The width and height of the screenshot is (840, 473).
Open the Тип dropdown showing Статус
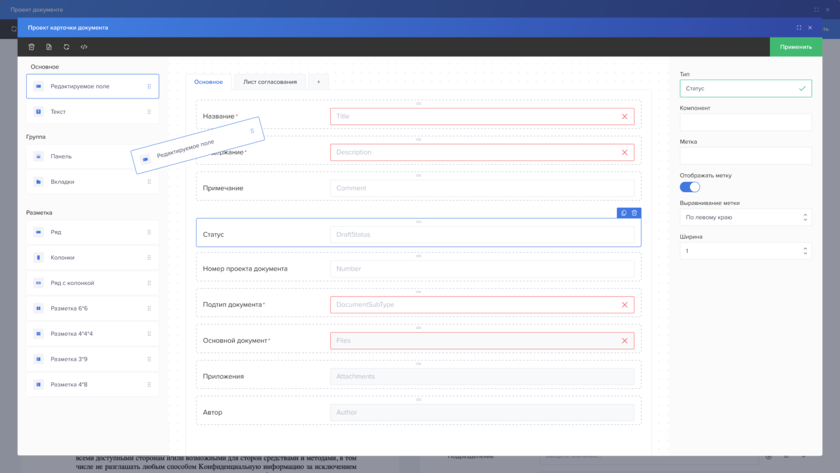[745, 89]
